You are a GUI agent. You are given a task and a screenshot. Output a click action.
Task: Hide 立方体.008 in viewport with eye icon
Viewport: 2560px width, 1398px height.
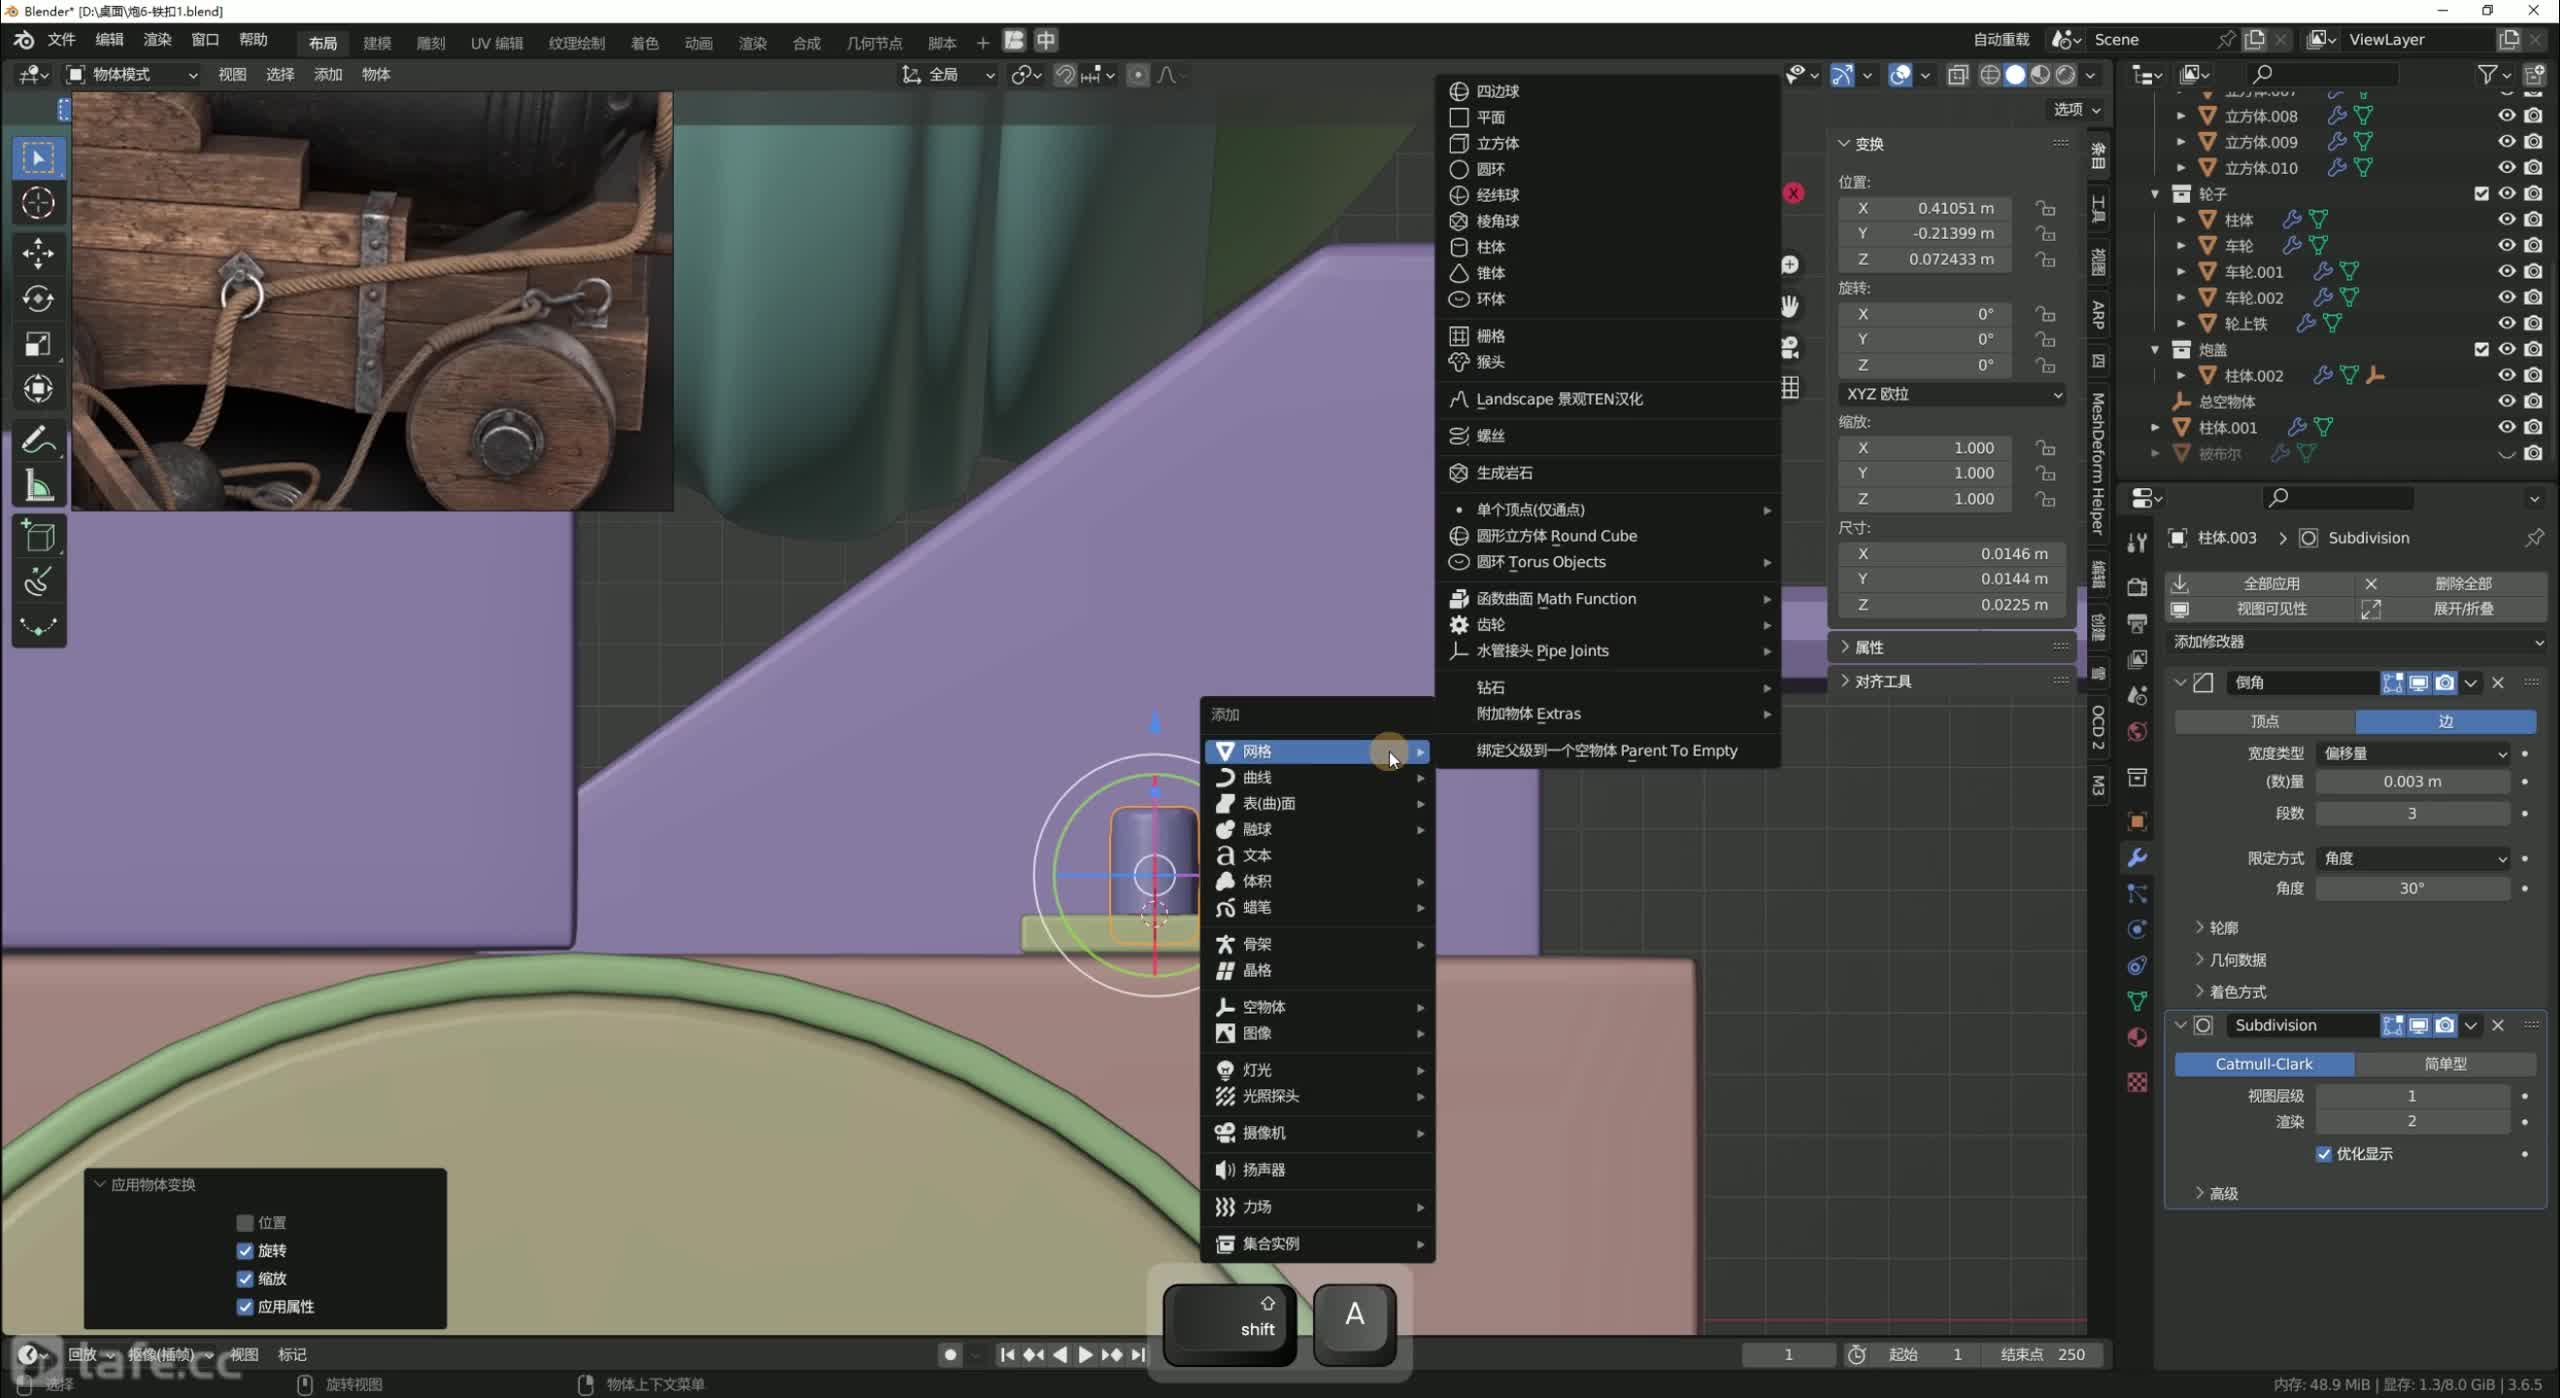(x=2507, y=116)
